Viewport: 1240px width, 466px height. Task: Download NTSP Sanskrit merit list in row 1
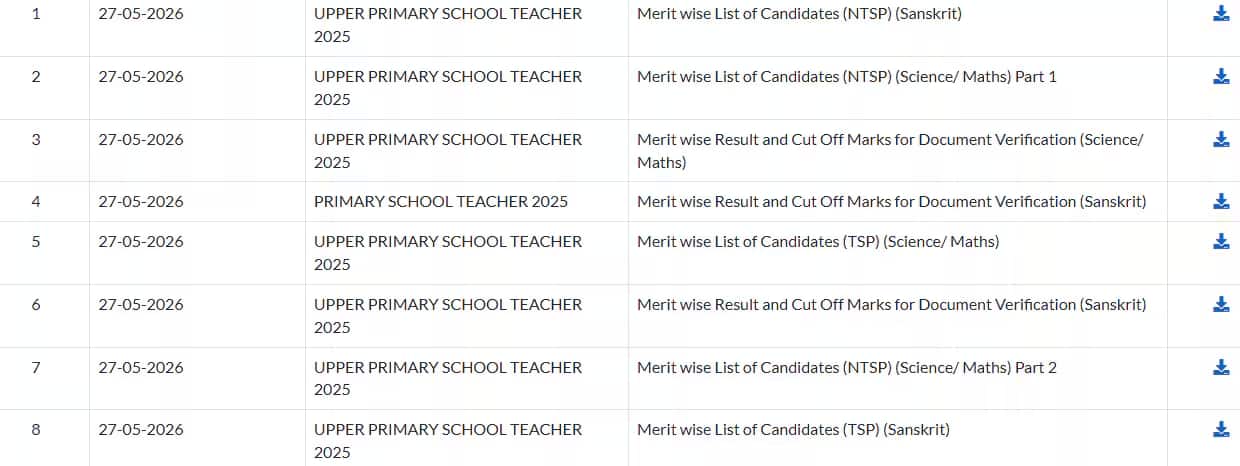(1221, 14)
